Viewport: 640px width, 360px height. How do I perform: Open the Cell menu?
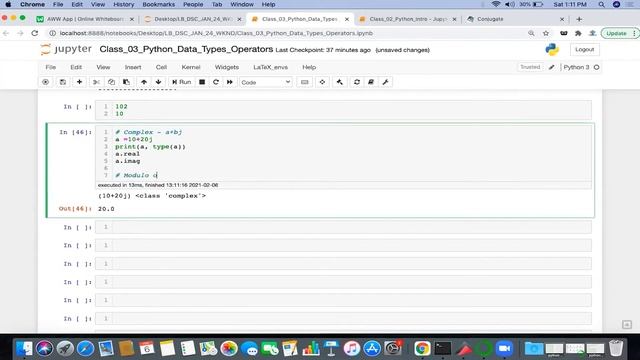click(161, 67)
